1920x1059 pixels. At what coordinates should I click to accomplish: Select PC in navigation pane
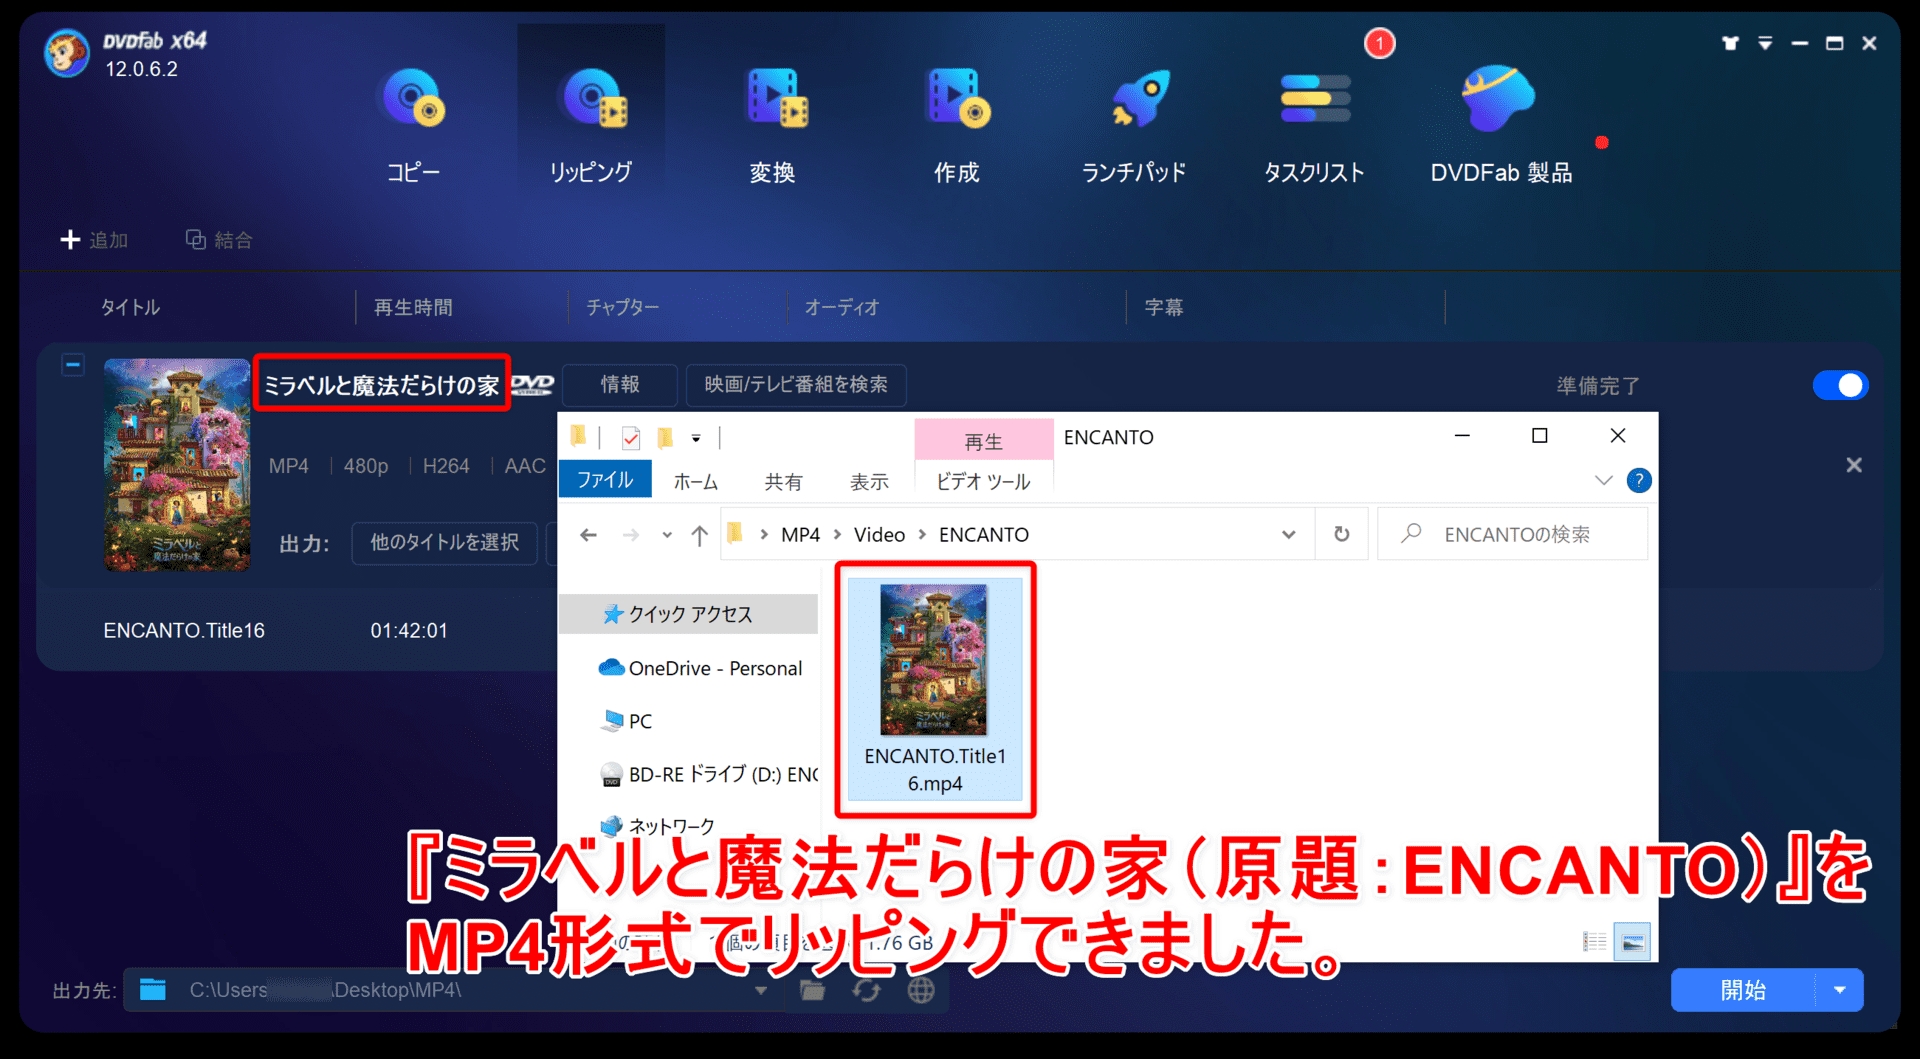click(627, 721)
